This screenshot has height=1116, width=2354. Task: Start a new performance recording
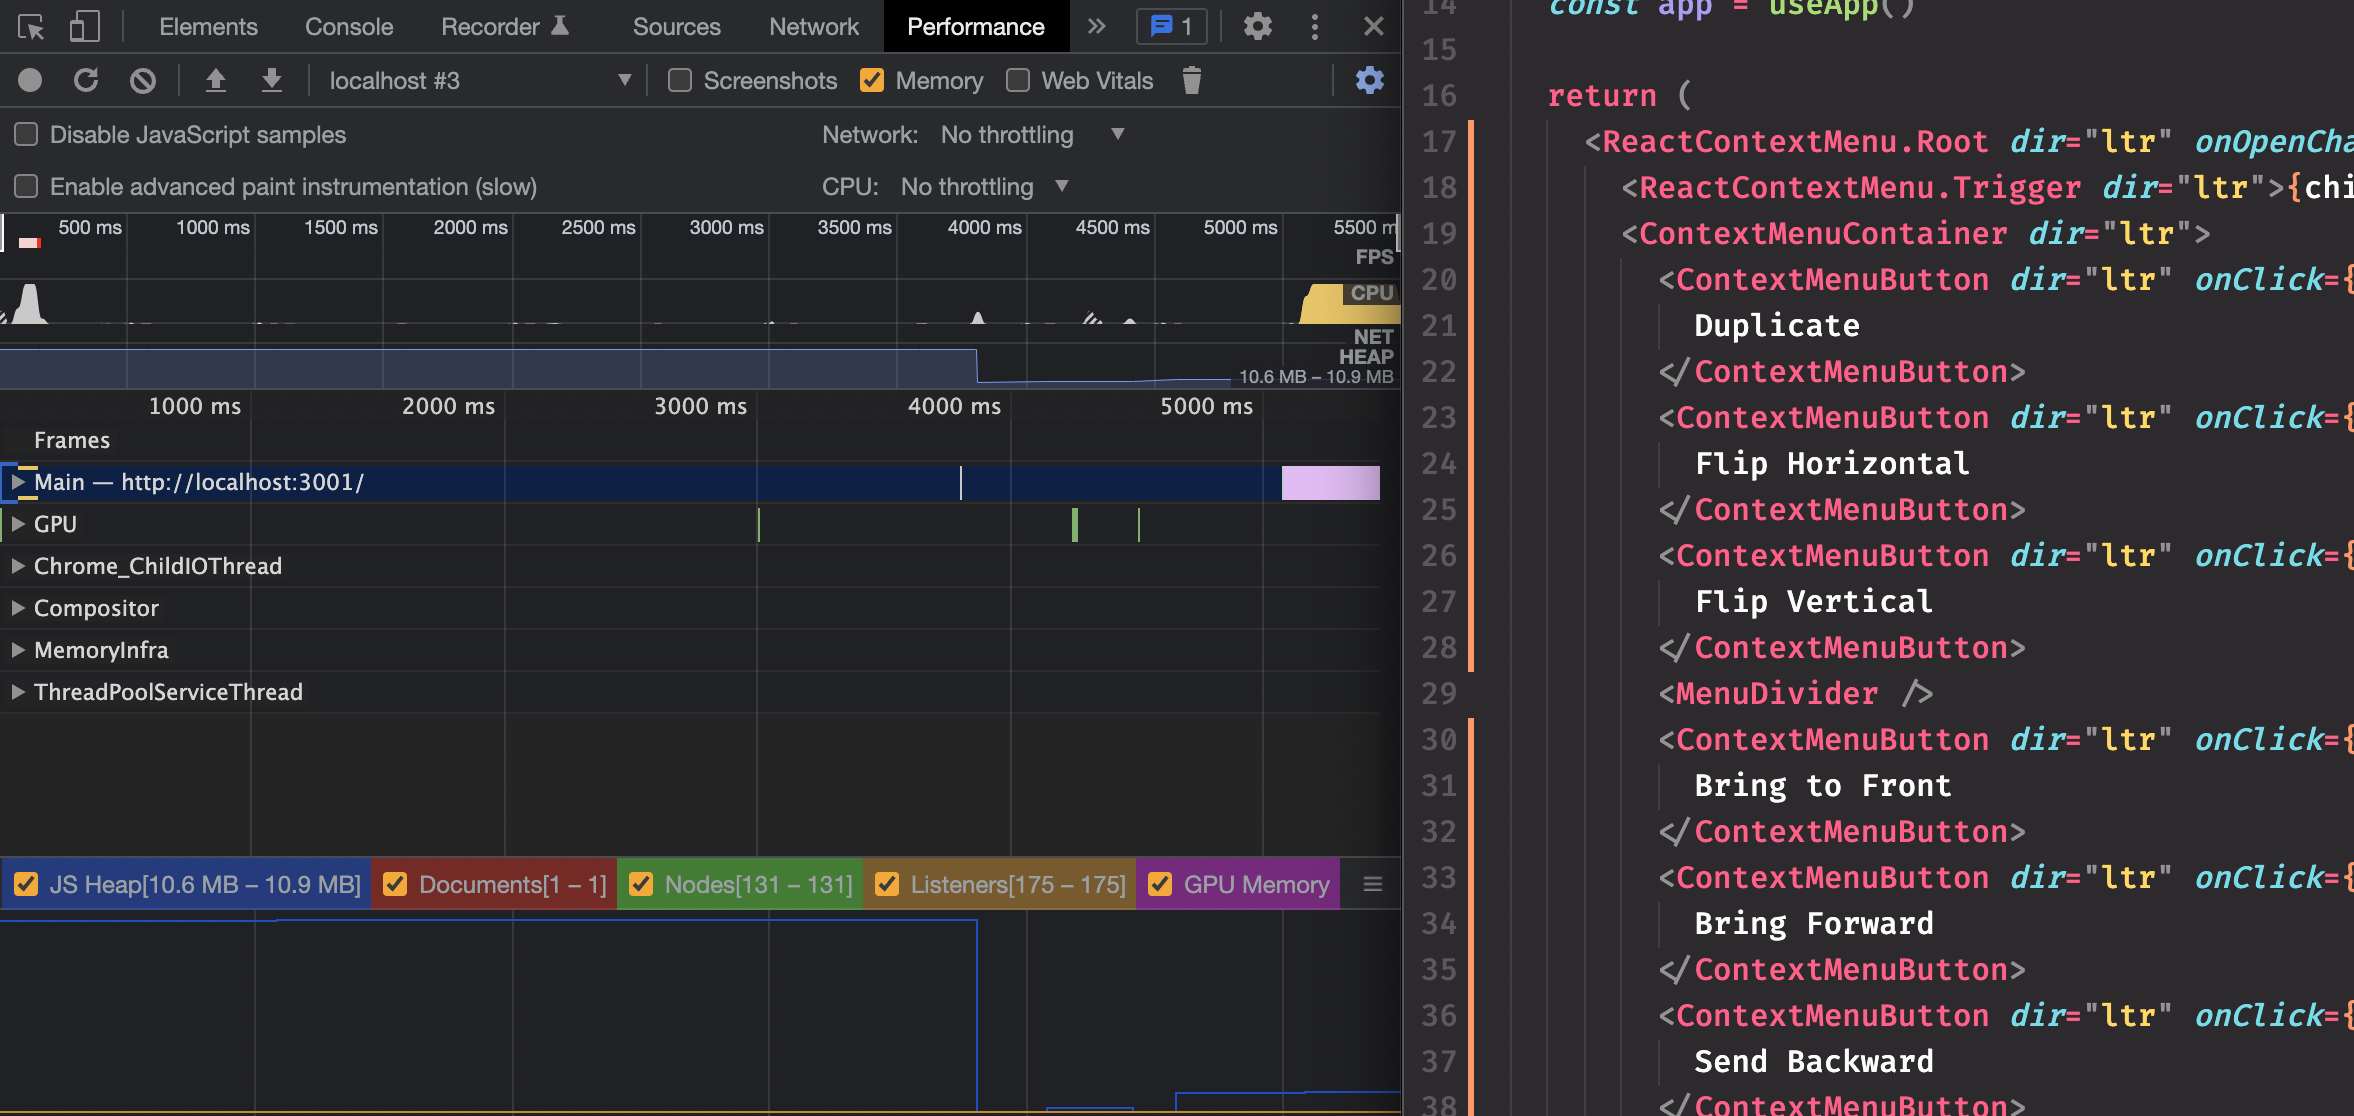[29, 80]
